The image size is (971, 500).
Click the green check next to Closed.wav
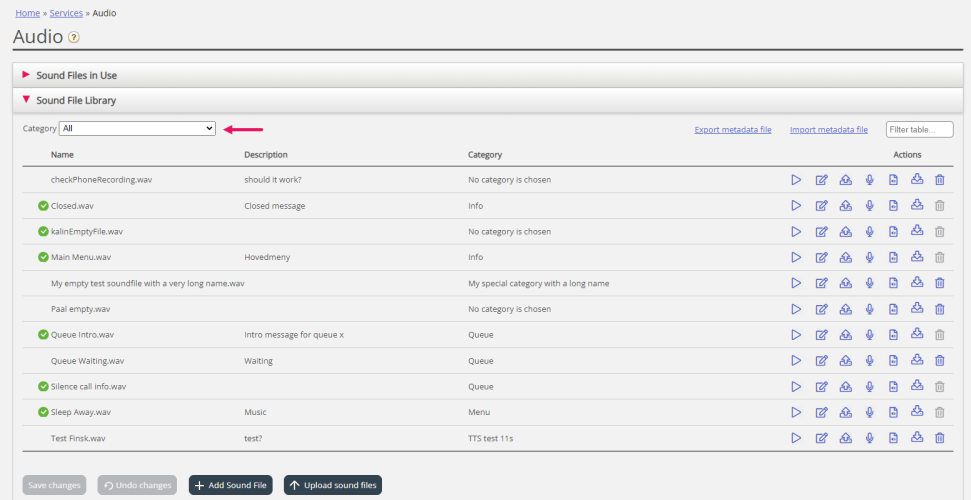[43, 206]
